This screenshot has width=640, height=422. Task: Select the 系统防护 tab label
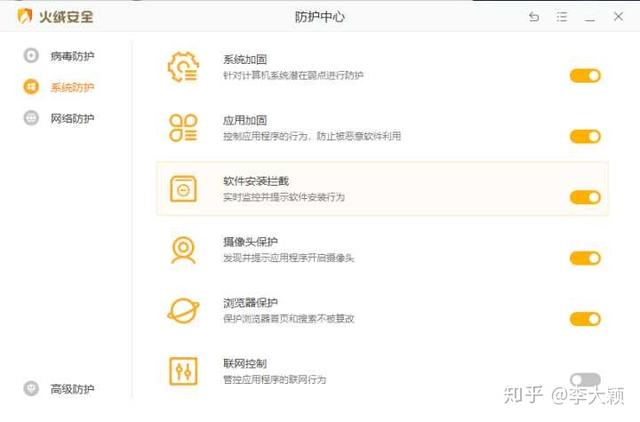click(72, 87)
